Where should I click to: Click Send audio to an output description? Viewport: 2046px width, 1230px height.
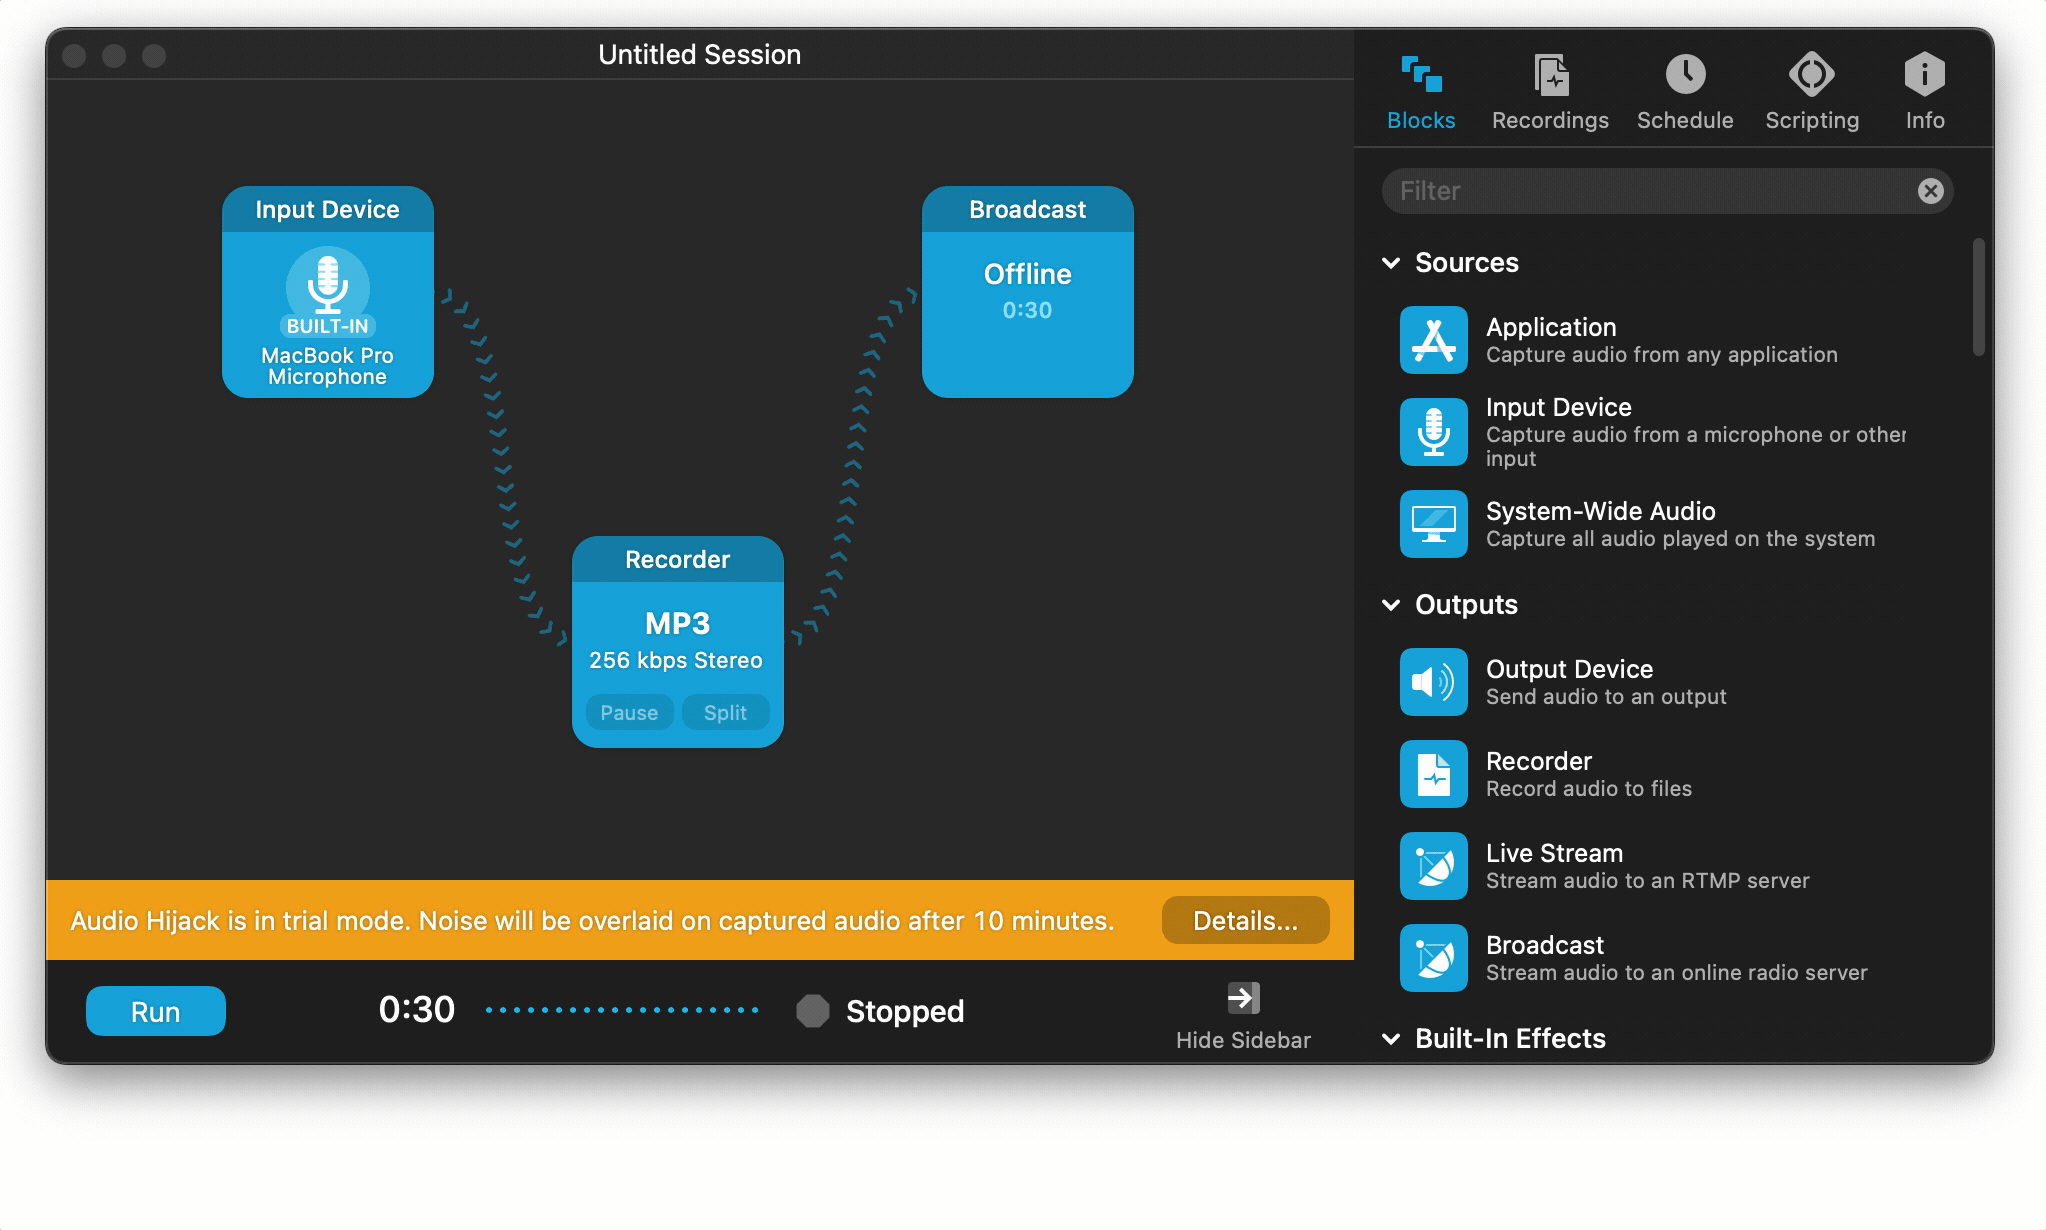point(1606,697)
